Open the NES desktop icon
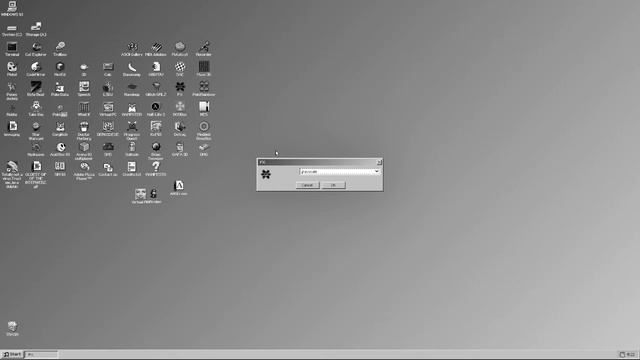The width and height of the screenshot is (640, 360). 204,109
